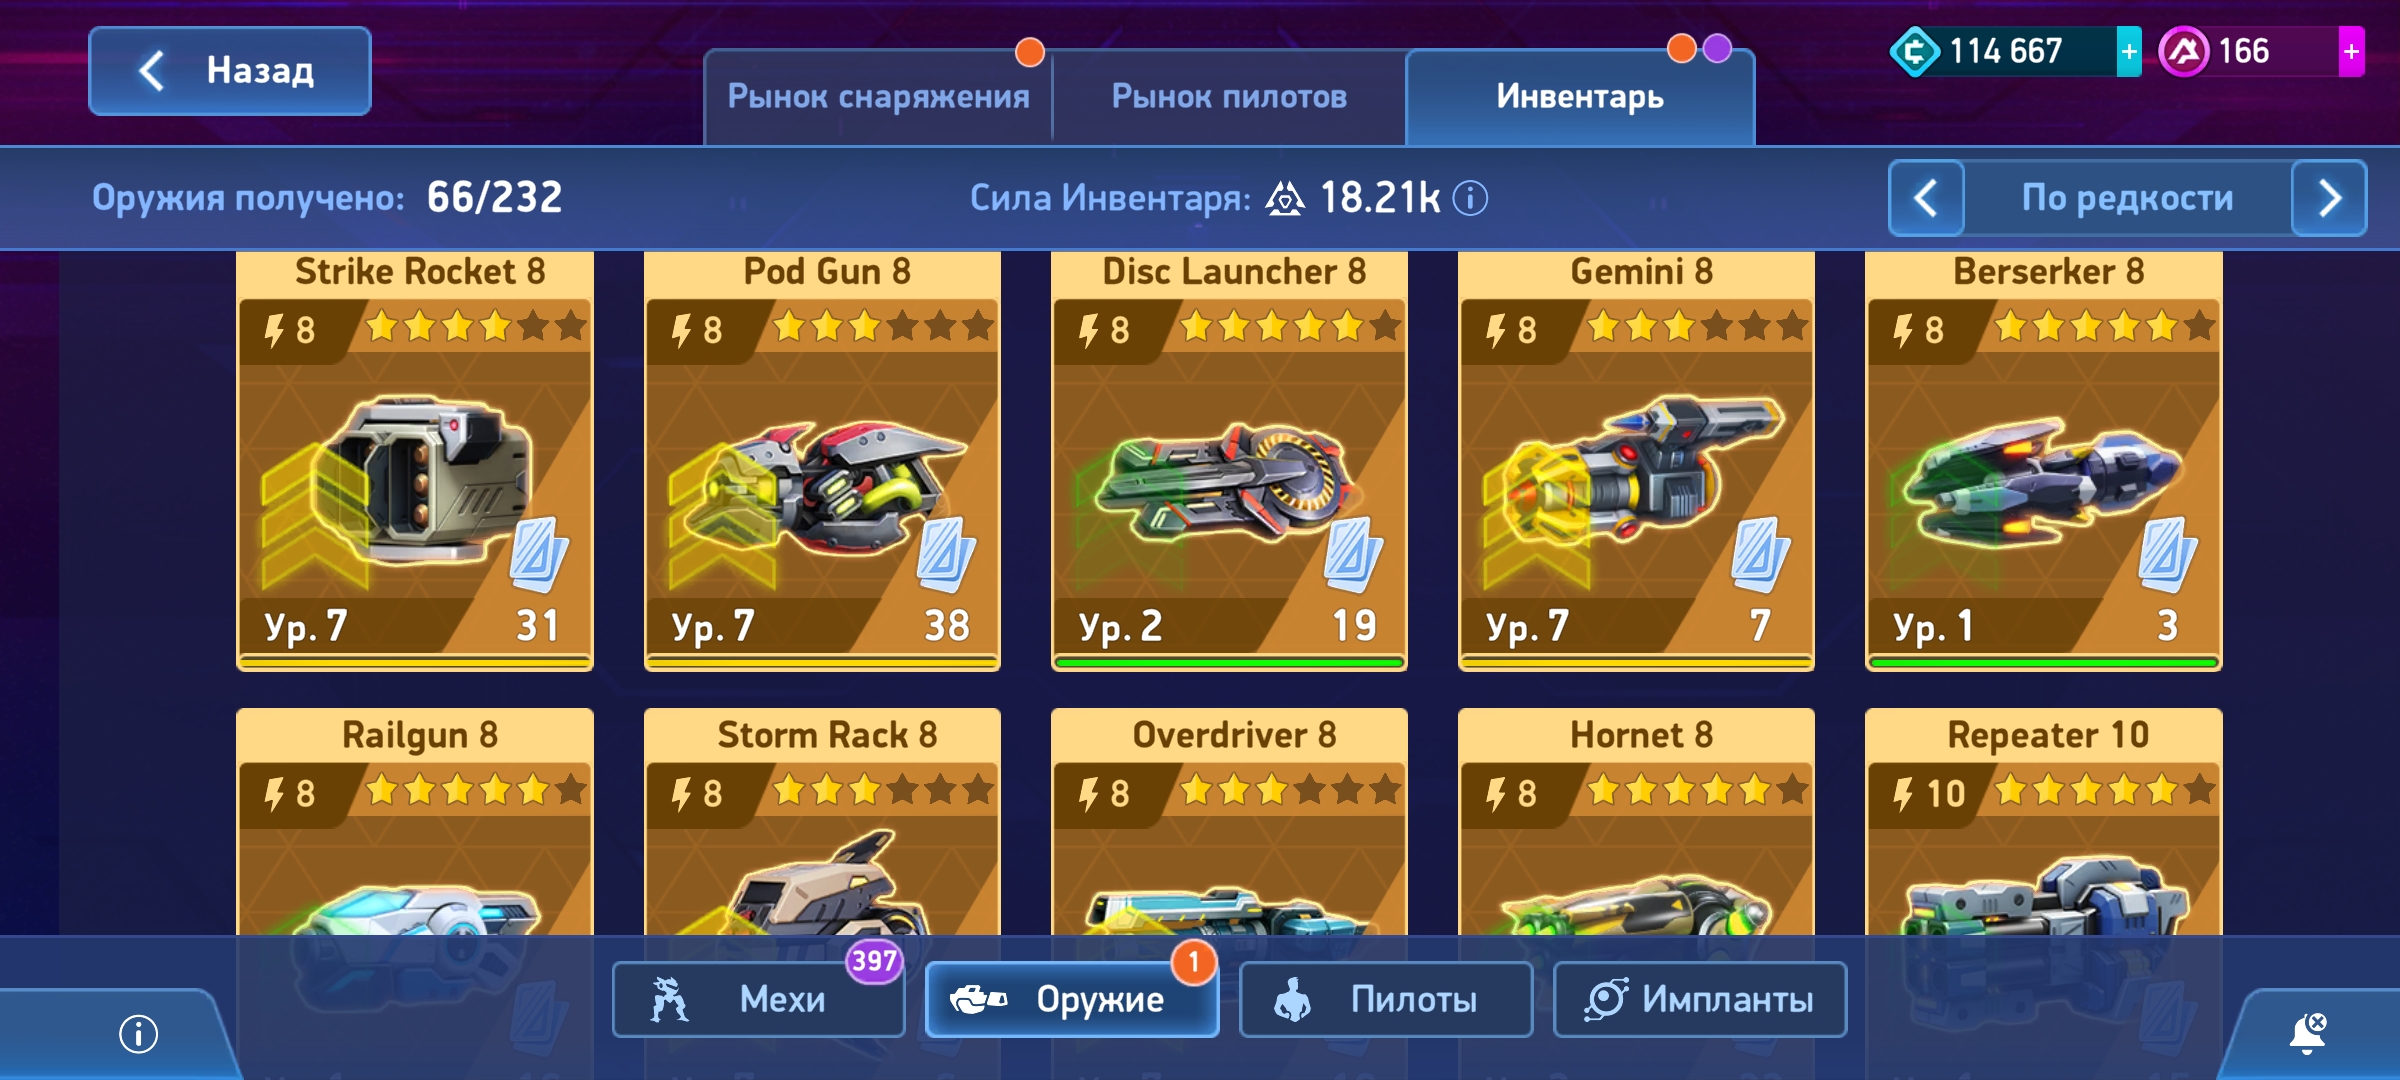Viewport: 2400px width, 1080px height.
Task: Click the Disc Launcher 8 green progress bar
Action: click(x=1229, y=662)
